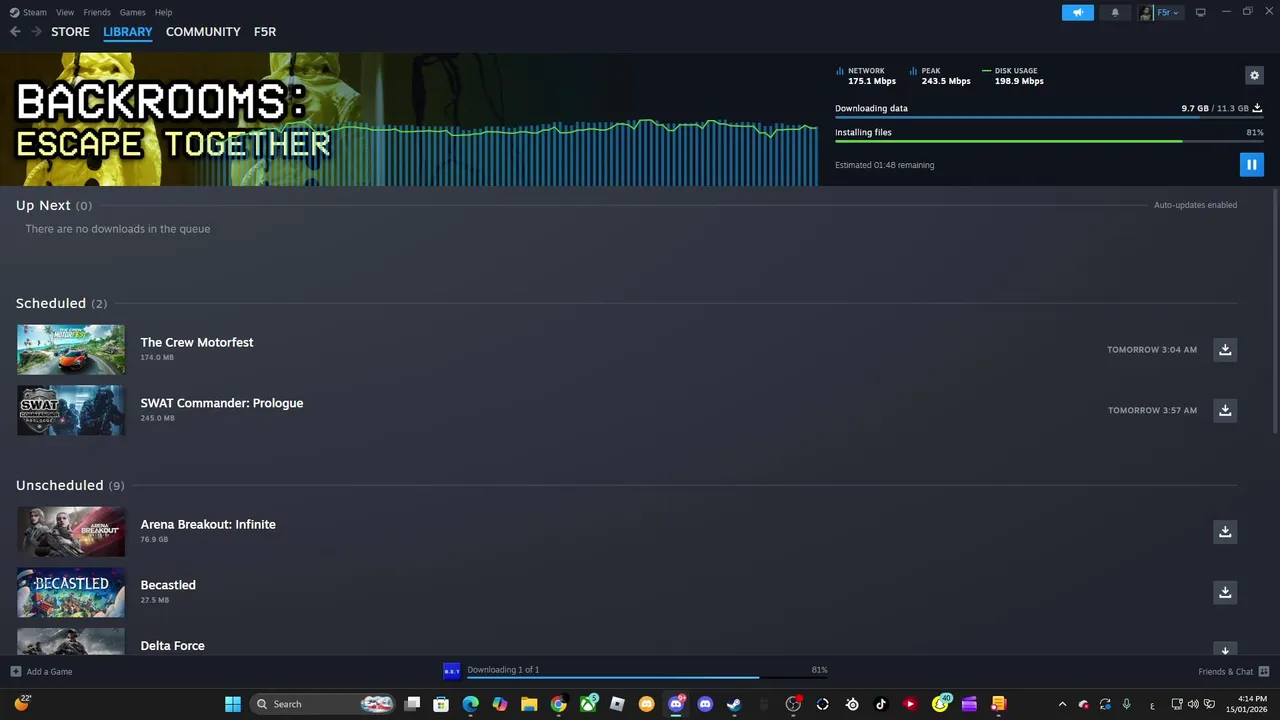The height and width of the screenshot is (720, 1280).
Task: Open Steam announcements megaphone
Action: coord(1077,12)
